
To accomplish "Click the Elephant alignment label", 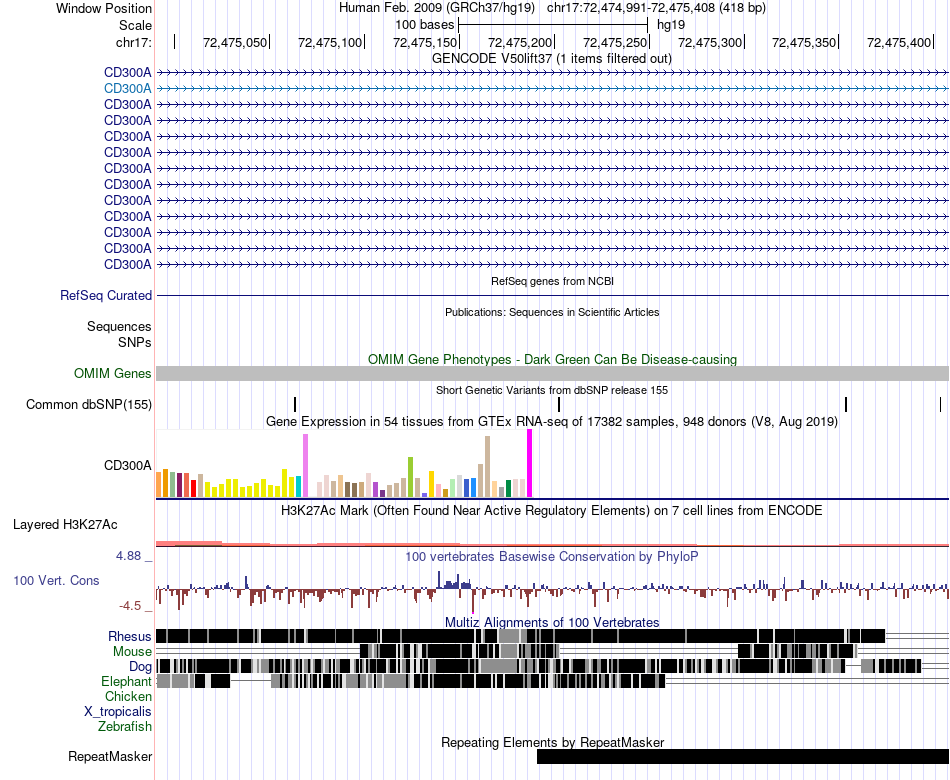I will pos(126,682).
